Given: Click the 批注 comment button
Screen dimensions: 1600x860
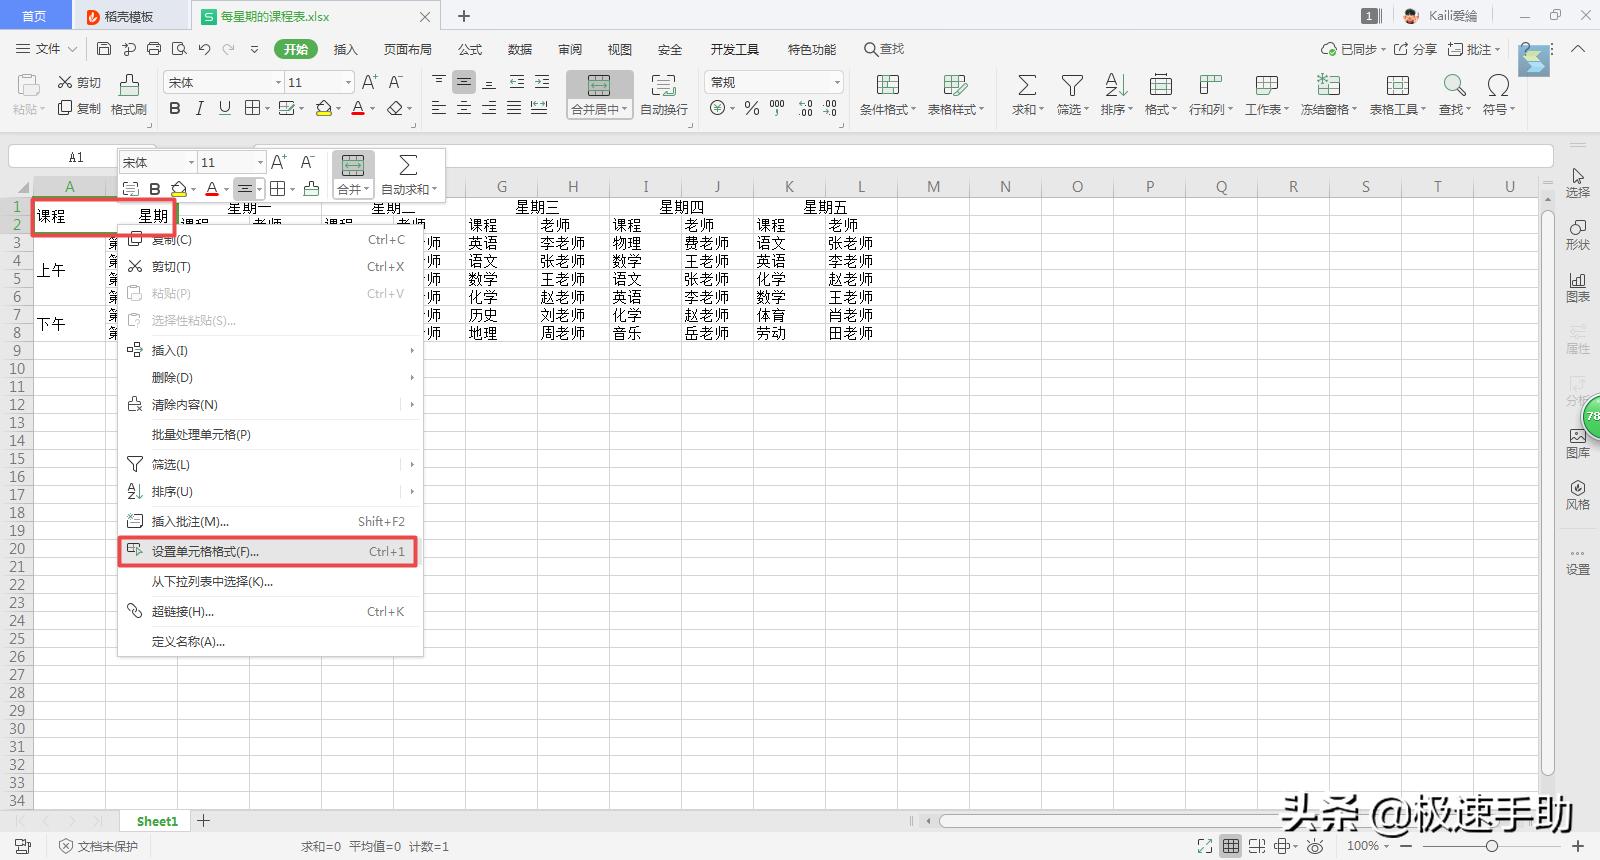Looking at the screenshot, I should click(1473, 49).
